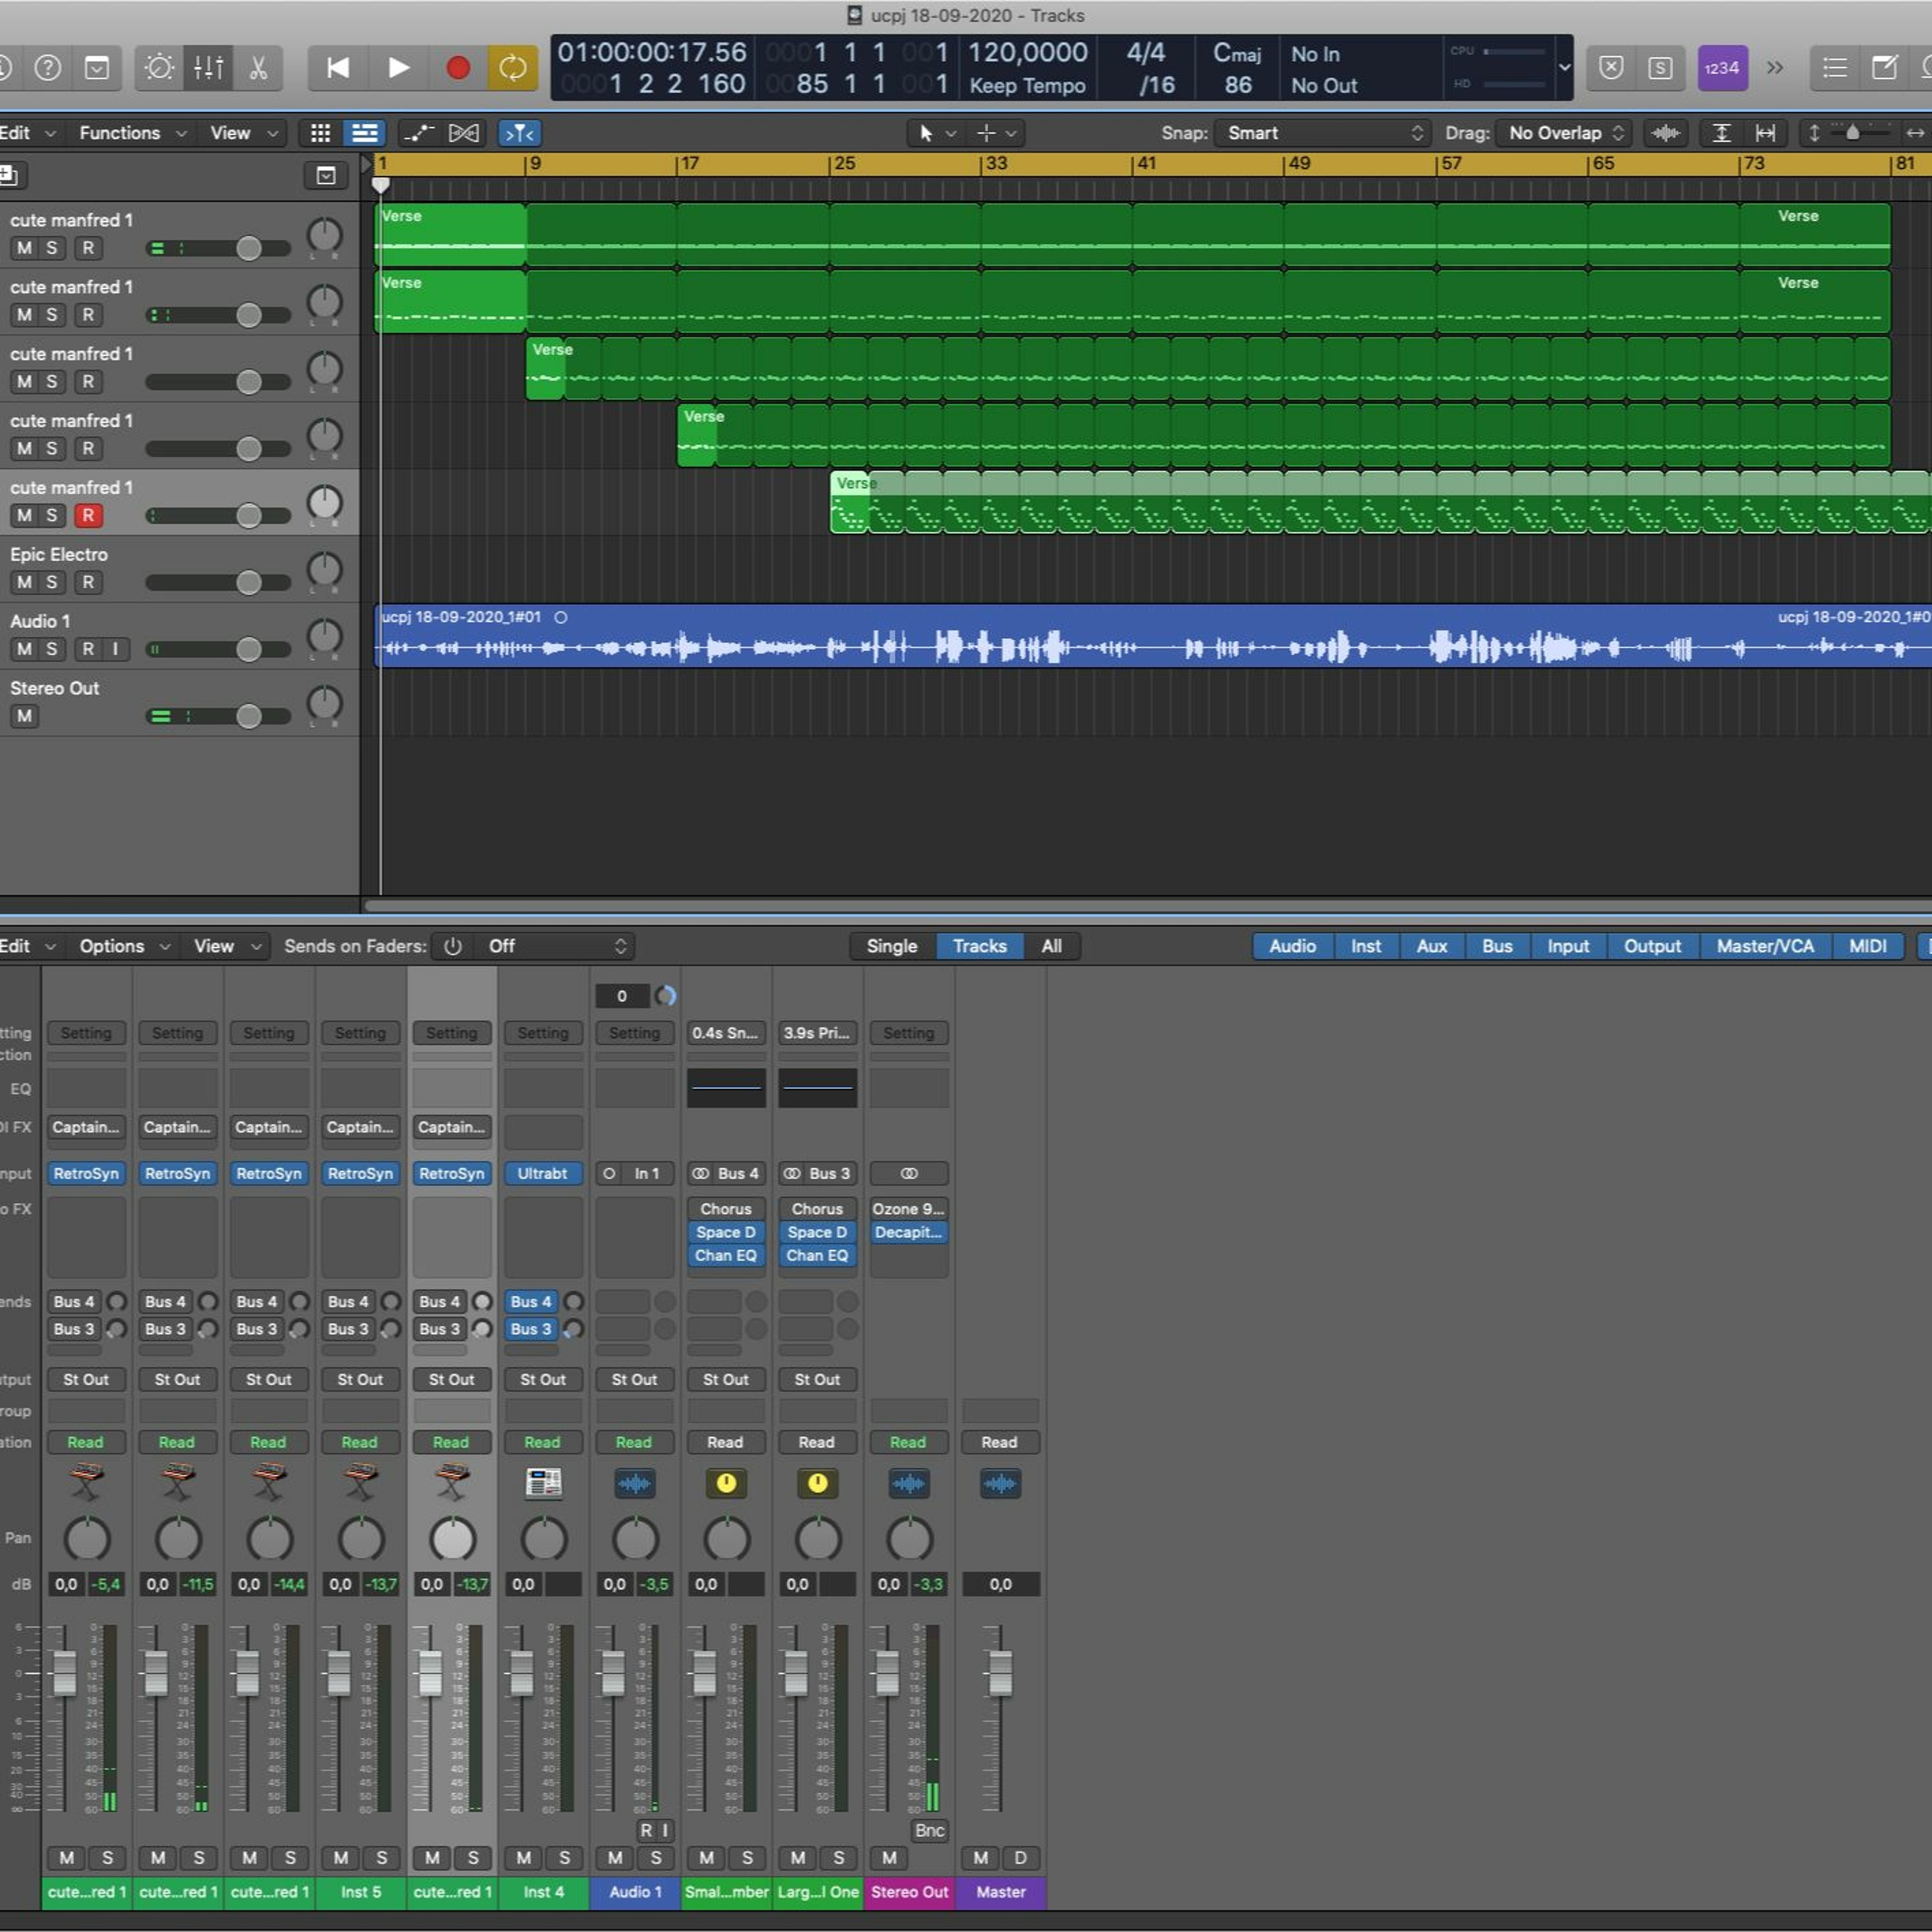
Task: Solo the Audio 1 track header
Action: click(52, 649)
